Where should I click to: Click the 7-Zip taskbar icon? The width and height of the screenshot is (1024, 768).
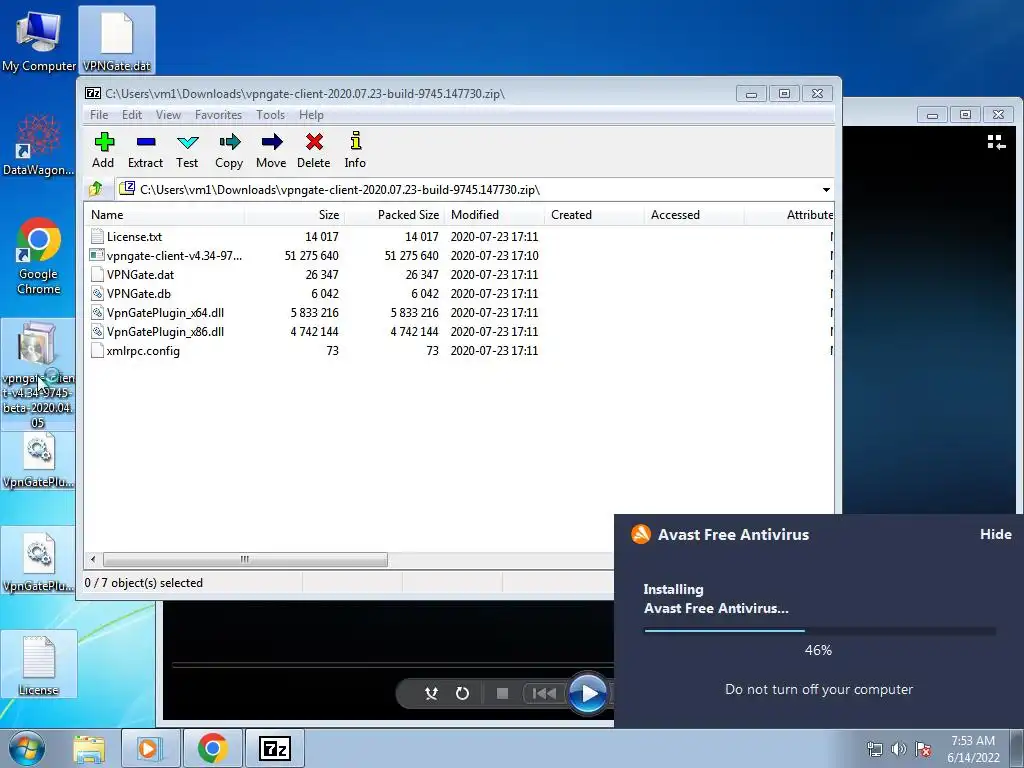274,748
